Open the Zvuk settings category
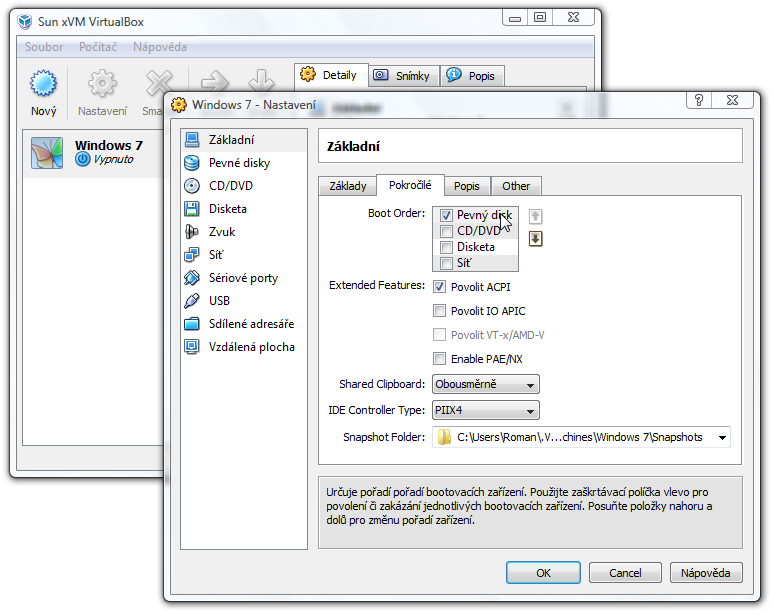 (x=244, y=232)
